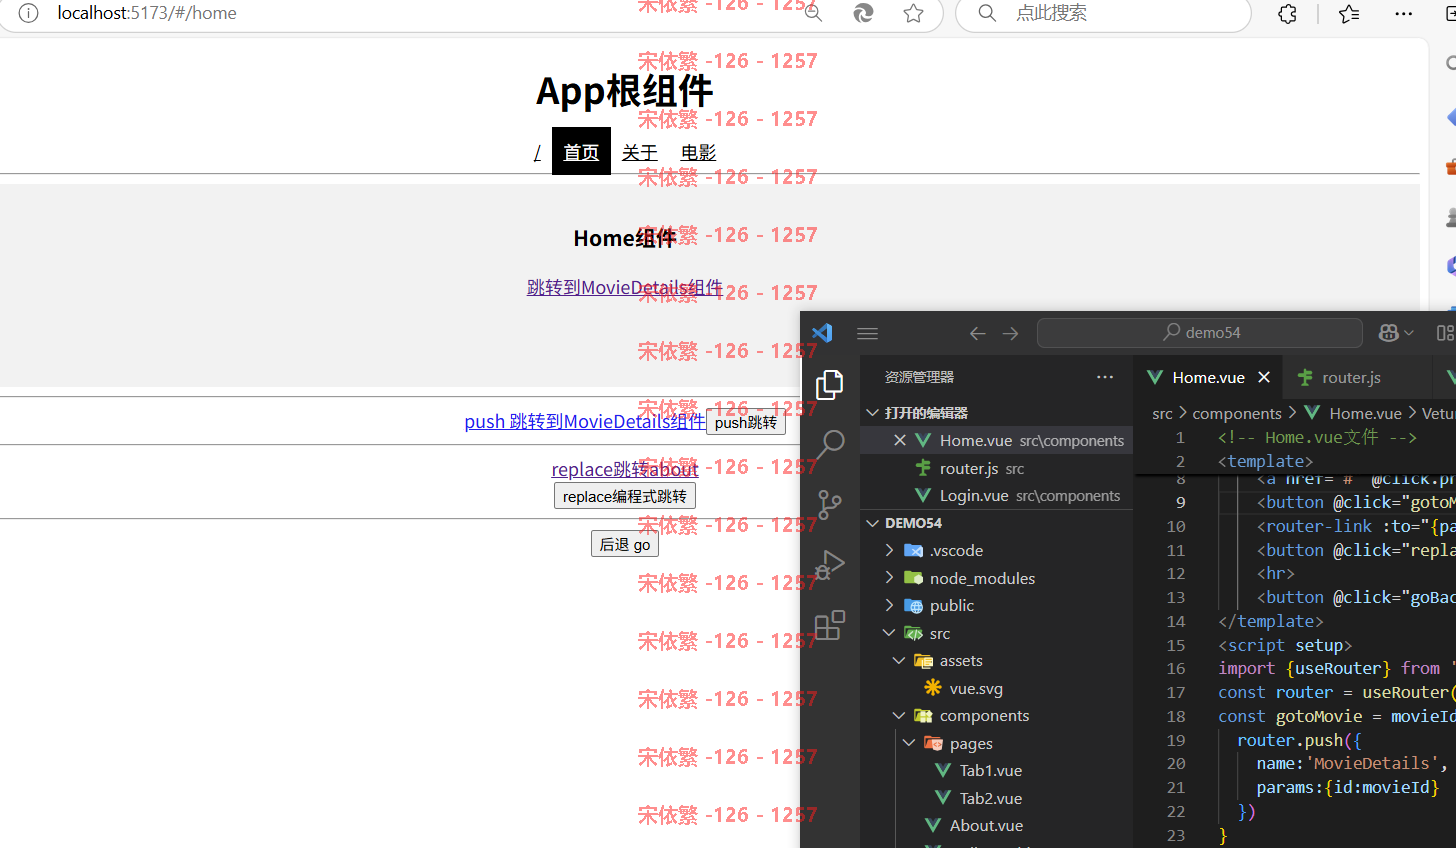Close Home.vue in open editors list
The height and width of the screenshot is (848, 1456).
900,440
